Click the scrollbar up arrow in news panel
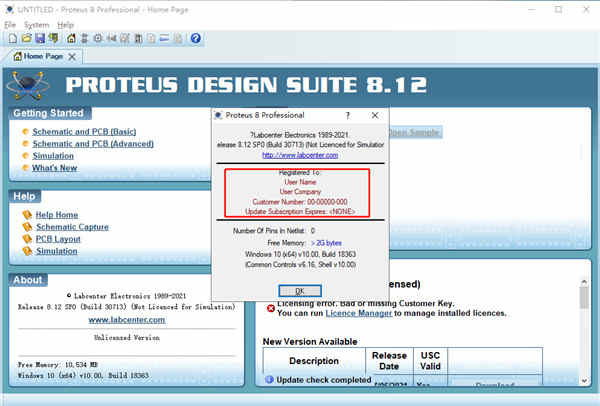This screenshot has height=406, width=600. coord(584,282)
